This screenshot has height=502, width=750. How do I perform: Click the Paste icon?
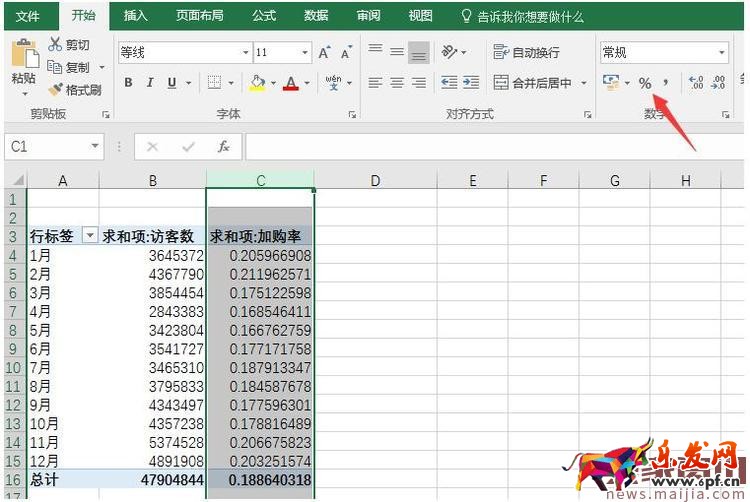(24, 54)
